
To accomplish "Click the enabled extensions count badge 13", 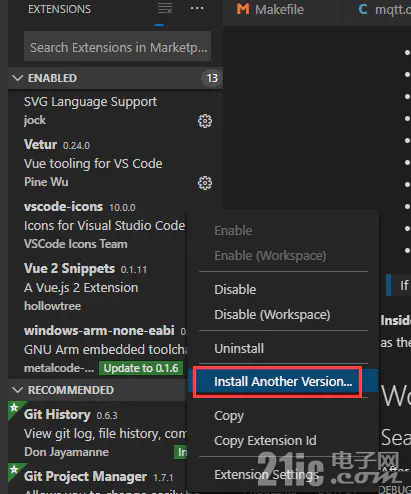I will click(x=212, y=78).
